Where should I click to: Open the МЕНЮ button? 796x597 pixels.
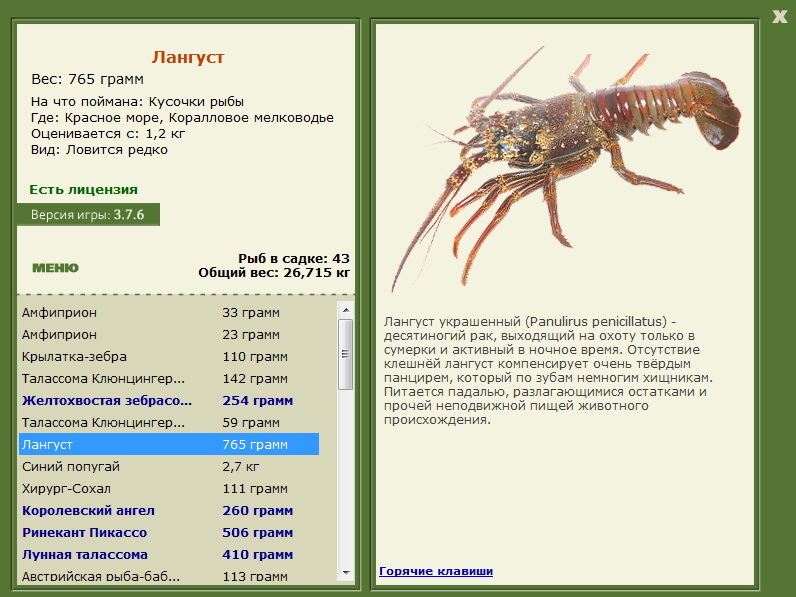pos(55,268)
